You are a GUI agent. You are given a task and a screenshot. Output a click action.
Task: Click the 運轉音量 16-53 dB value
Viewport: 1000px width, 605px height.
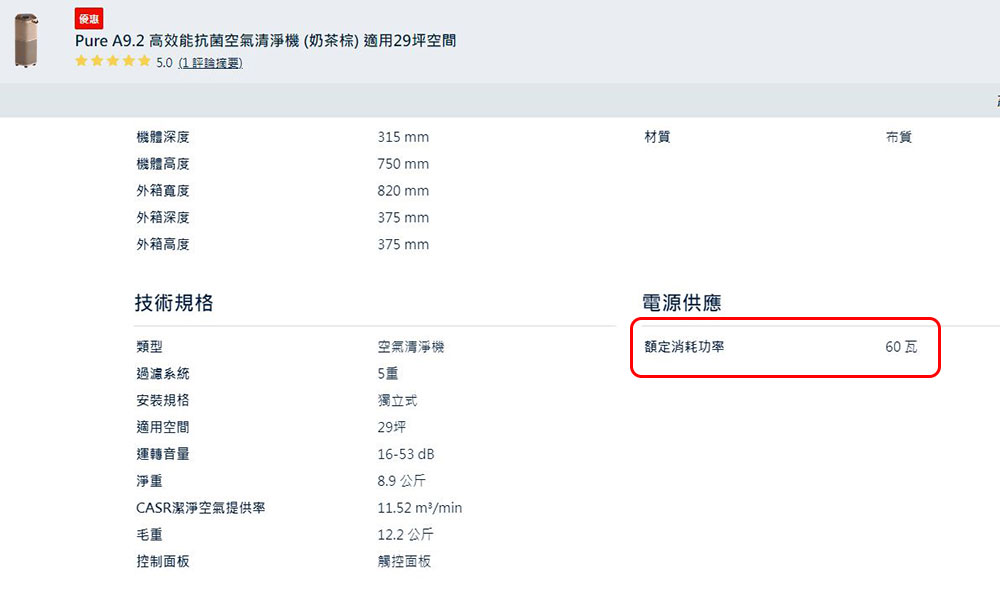point(406,454)
